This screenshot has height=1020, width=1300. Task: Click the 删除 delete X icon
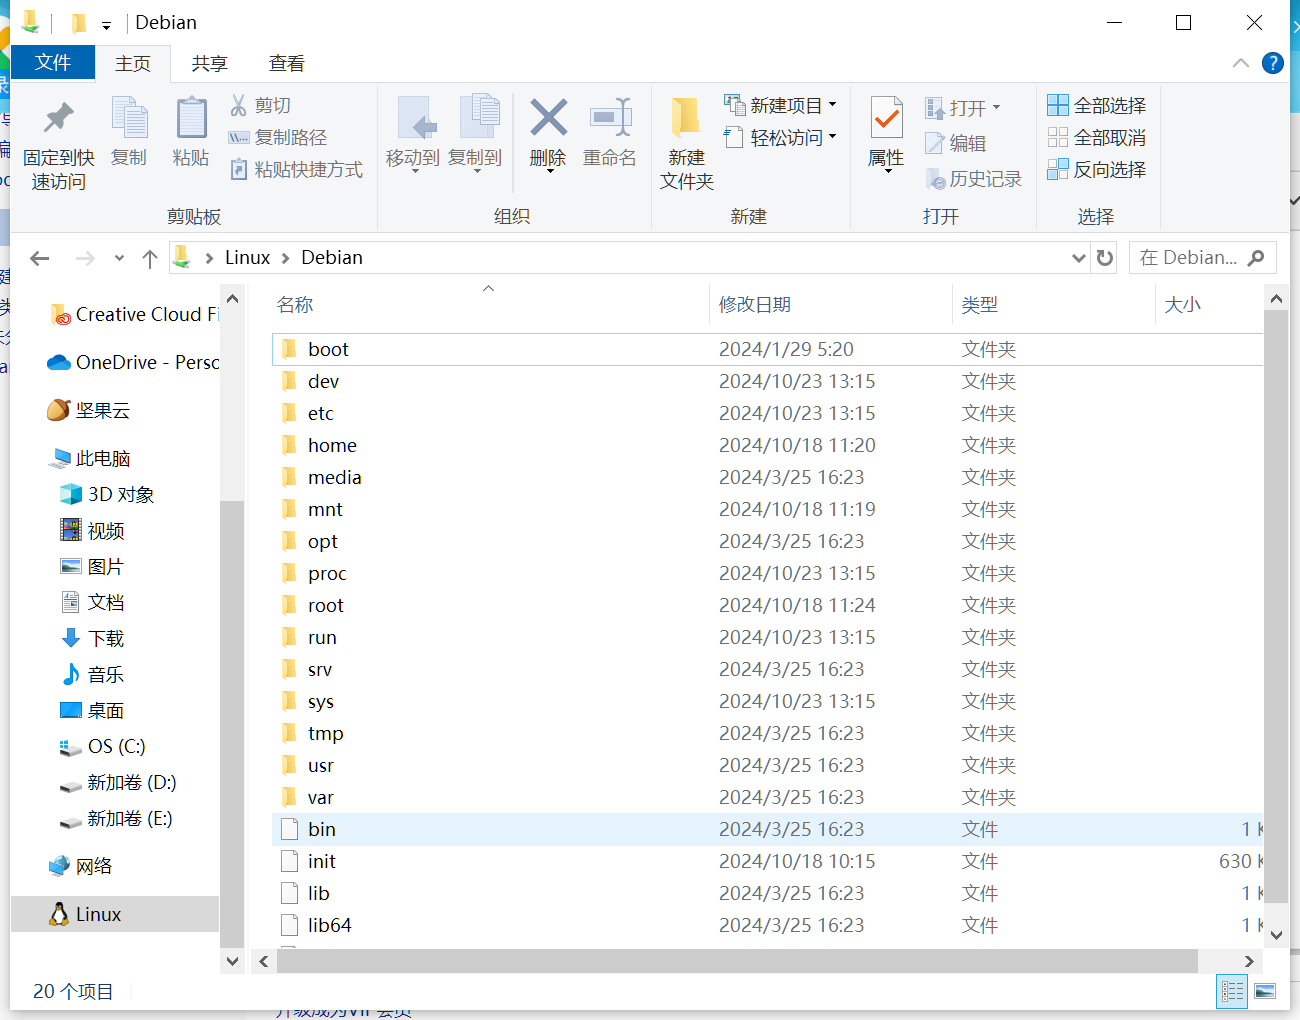[x=548, y=118]
